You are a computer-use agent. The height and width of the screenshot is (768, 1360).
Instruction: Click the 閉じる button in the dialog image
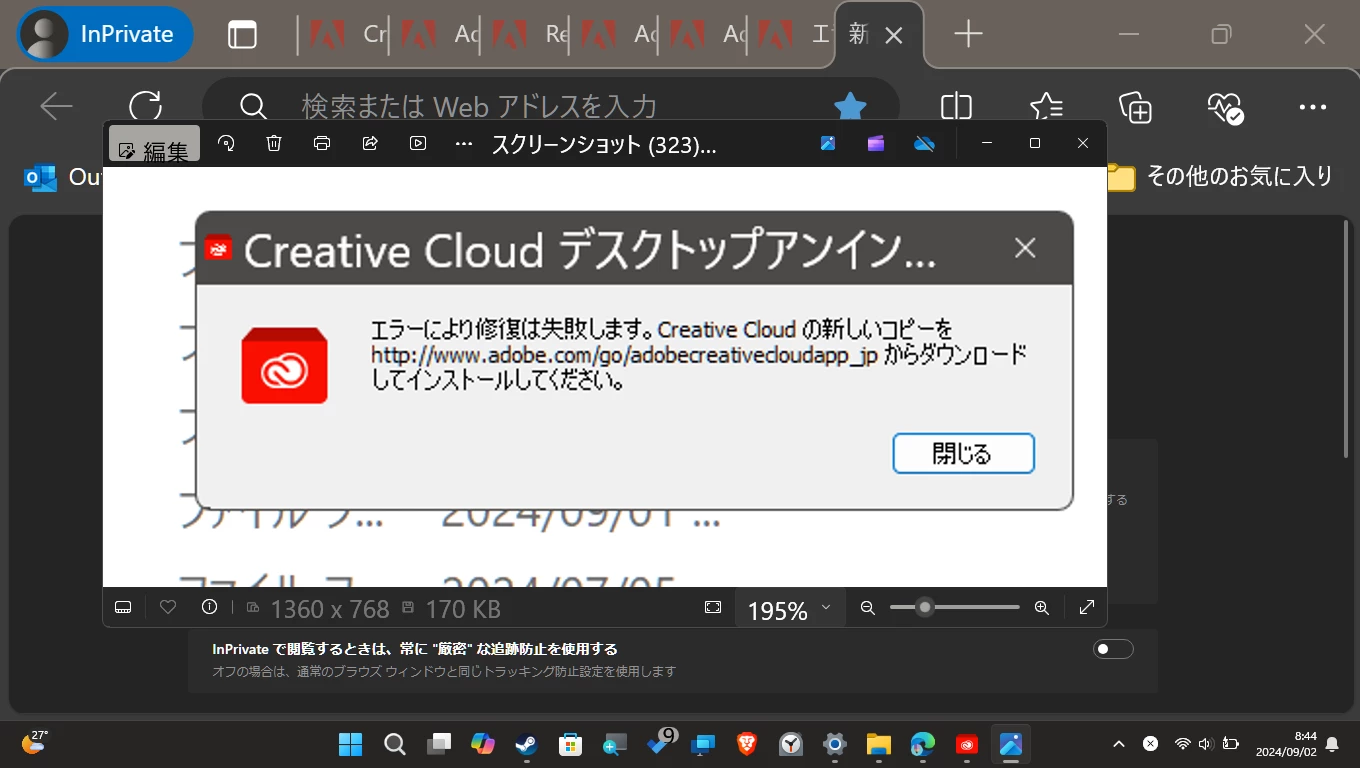coord(963,454)
